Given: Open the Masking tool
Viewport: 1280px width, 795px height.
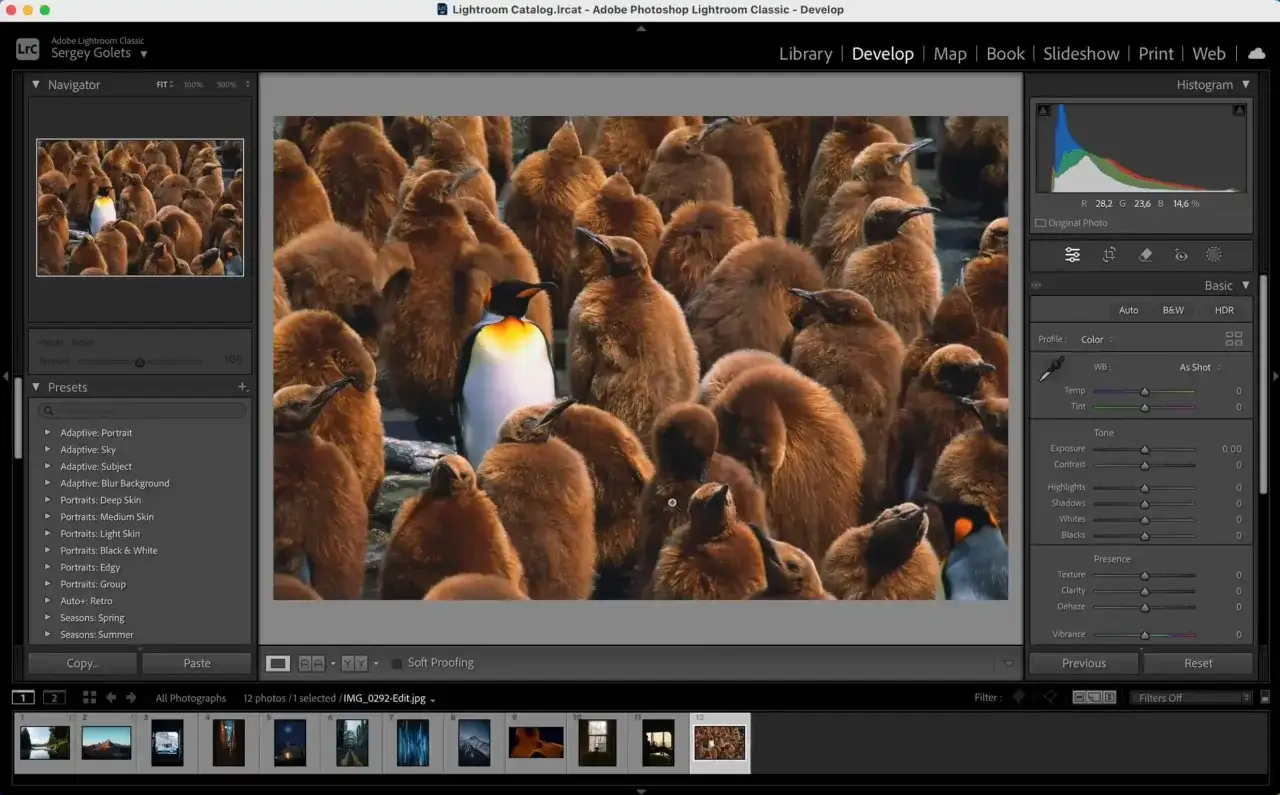Looking at the screenshot, I should pos(1214,254).
